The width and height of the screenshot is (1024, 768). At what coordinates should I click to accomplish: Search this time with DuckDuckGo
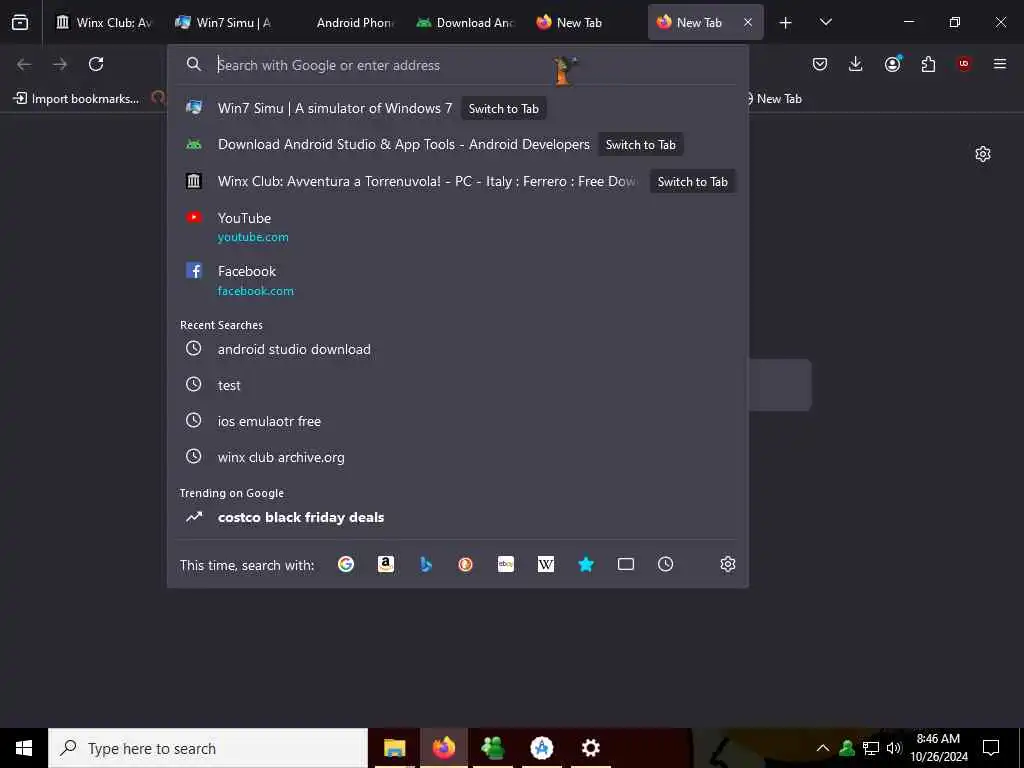[x=466, y=564]
